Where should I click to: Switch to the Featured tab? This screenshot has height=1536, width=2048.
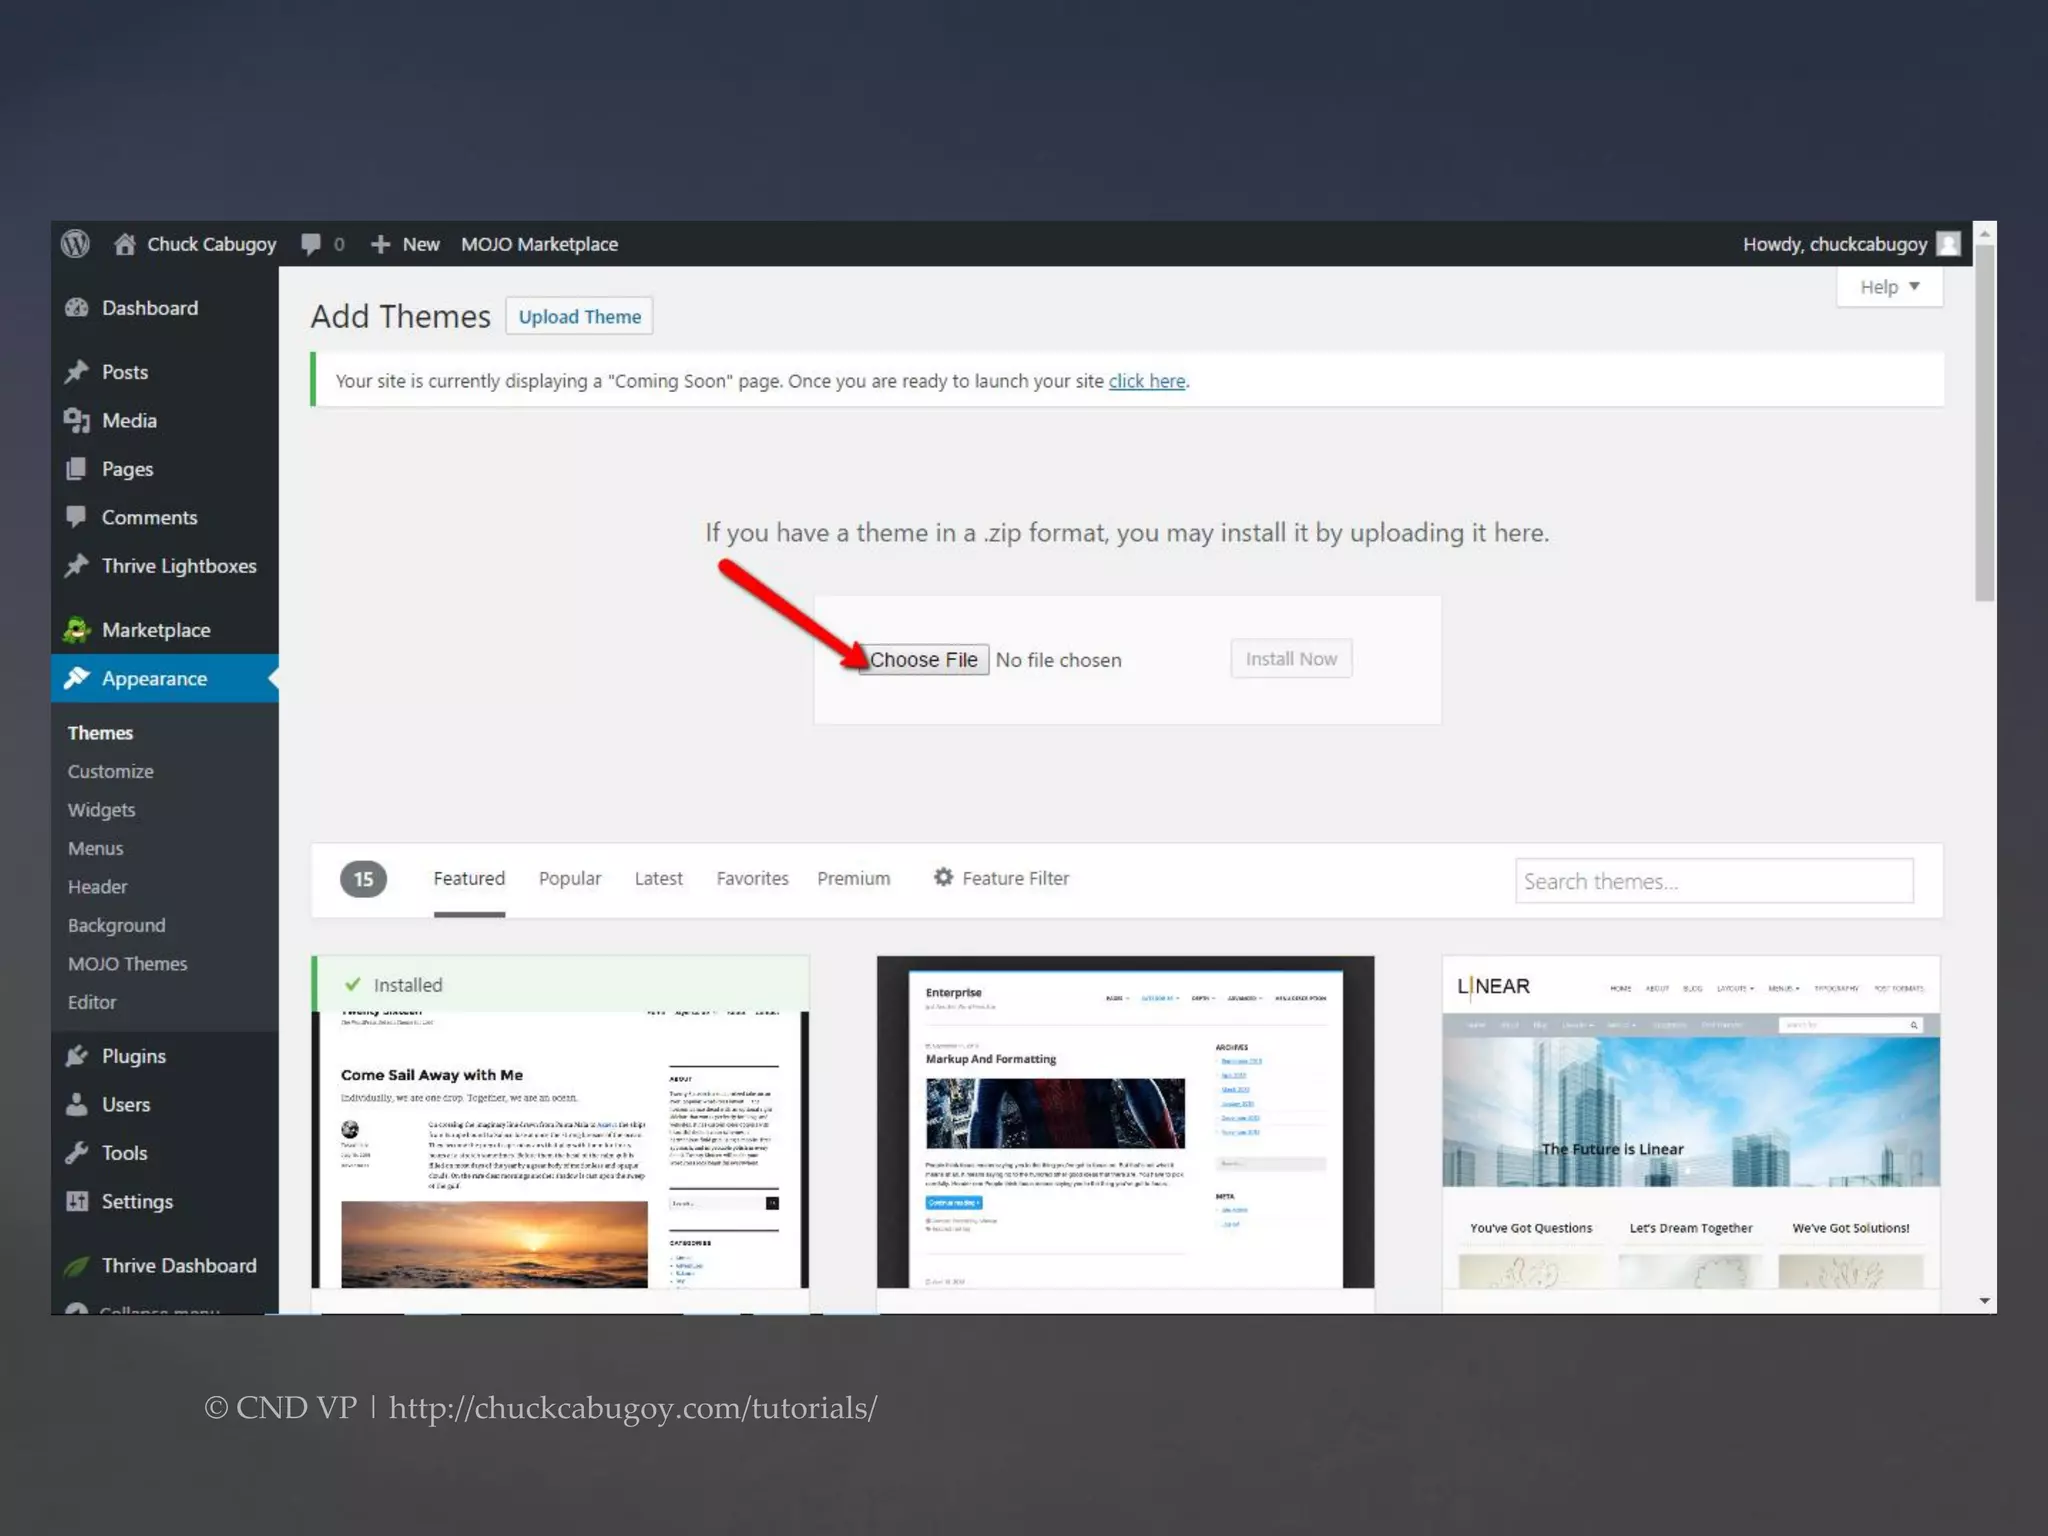(469, 878)
